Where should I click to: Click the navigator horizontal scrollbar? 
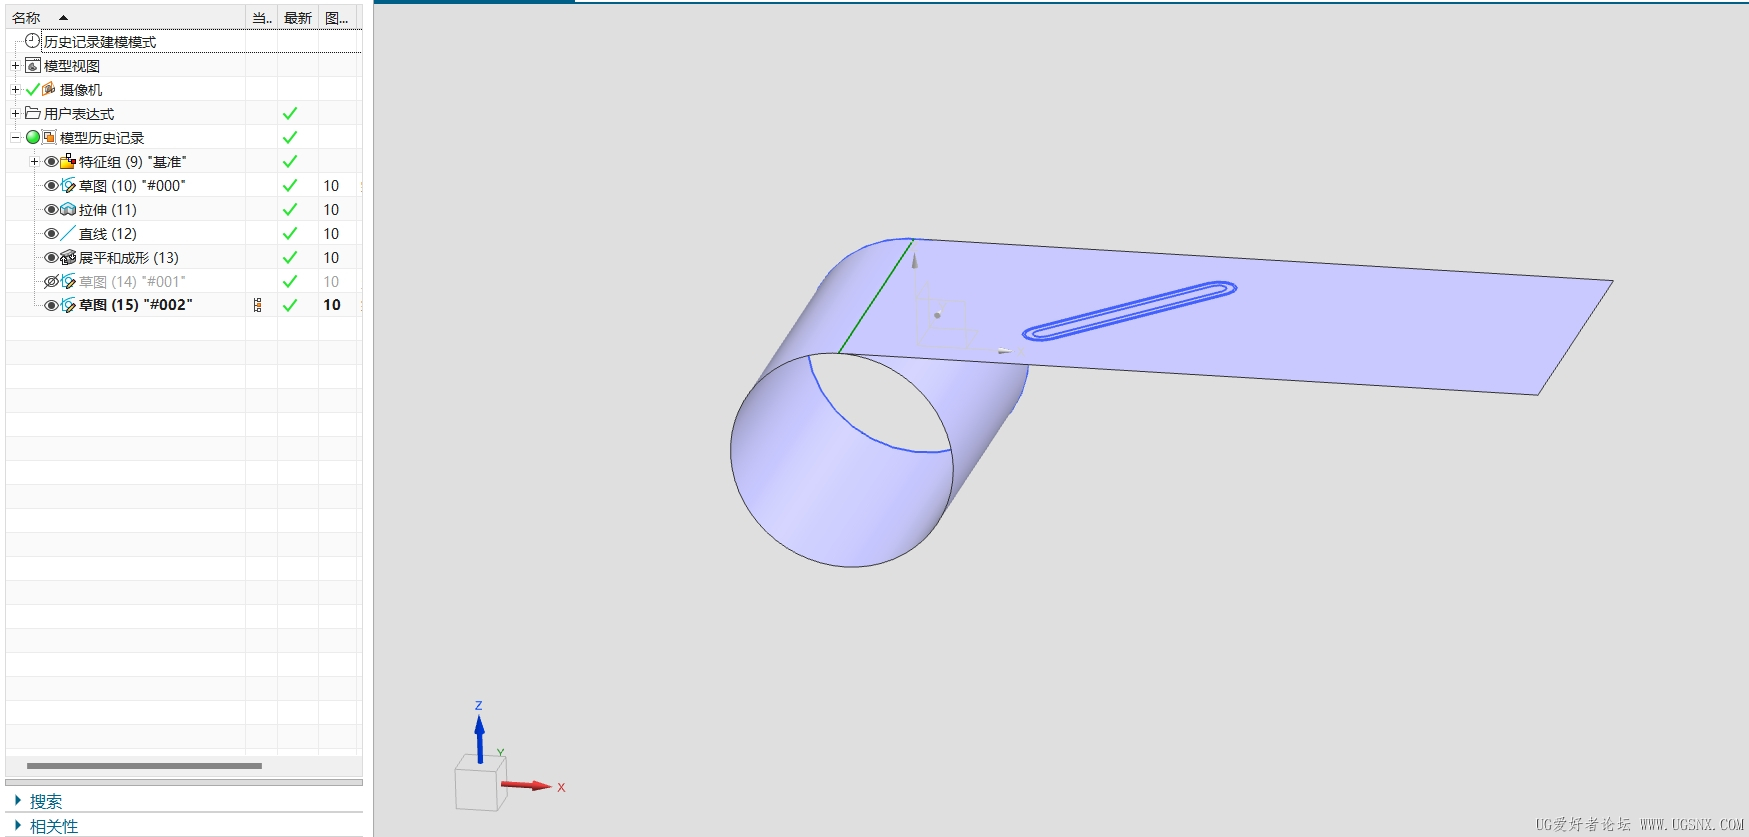pos(144,766)
